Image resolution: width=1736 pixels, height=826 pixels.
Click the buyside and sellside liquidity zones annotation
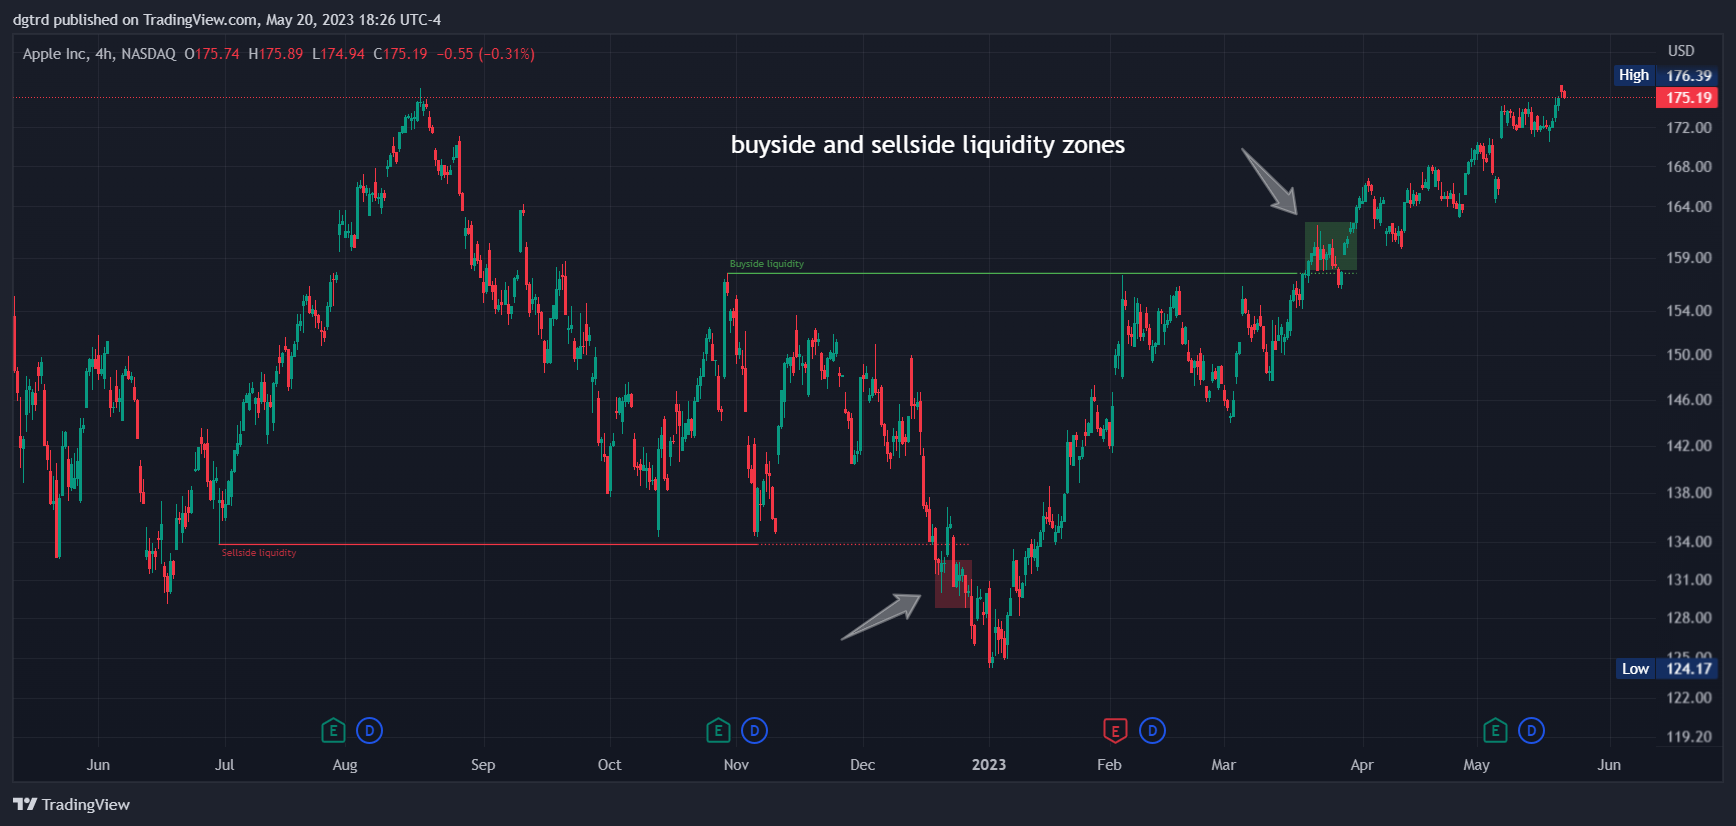(x=928, y=145)
